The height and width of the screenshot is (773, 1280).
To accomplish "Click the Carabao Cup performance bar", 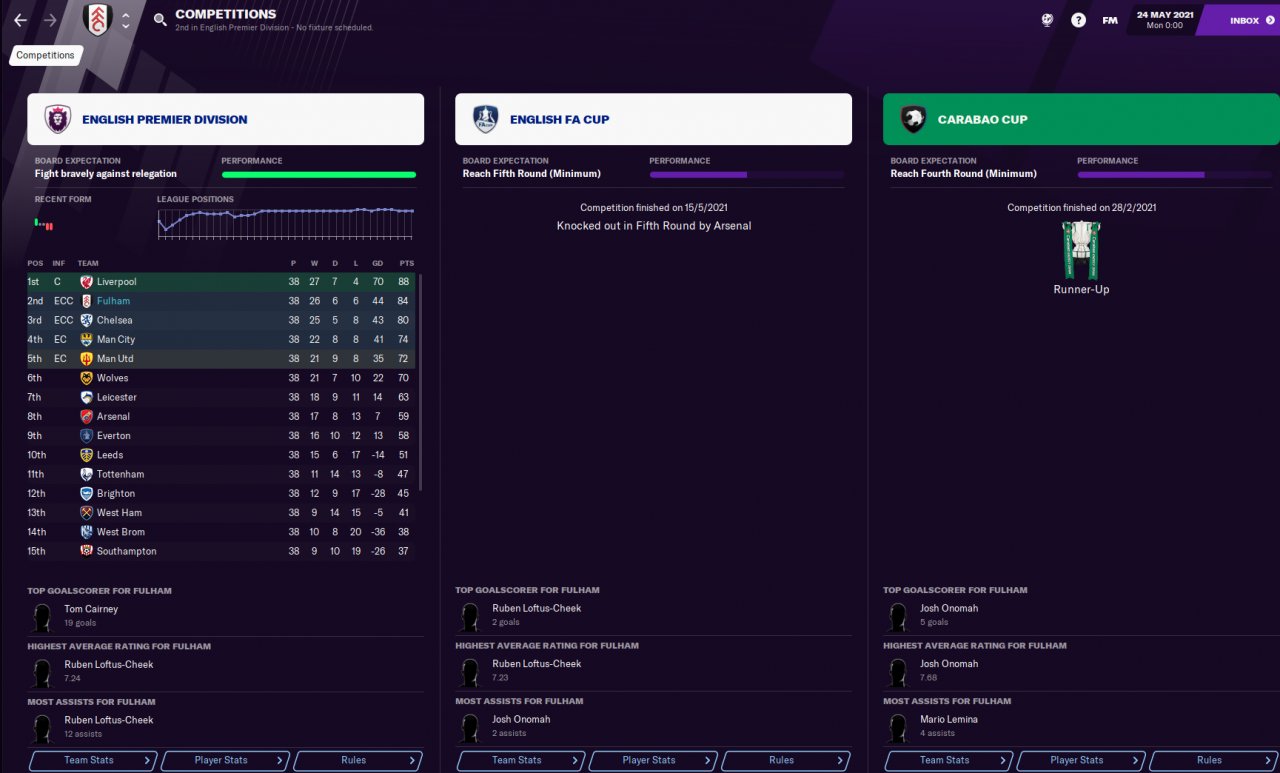I will [x=1174, y=175].
